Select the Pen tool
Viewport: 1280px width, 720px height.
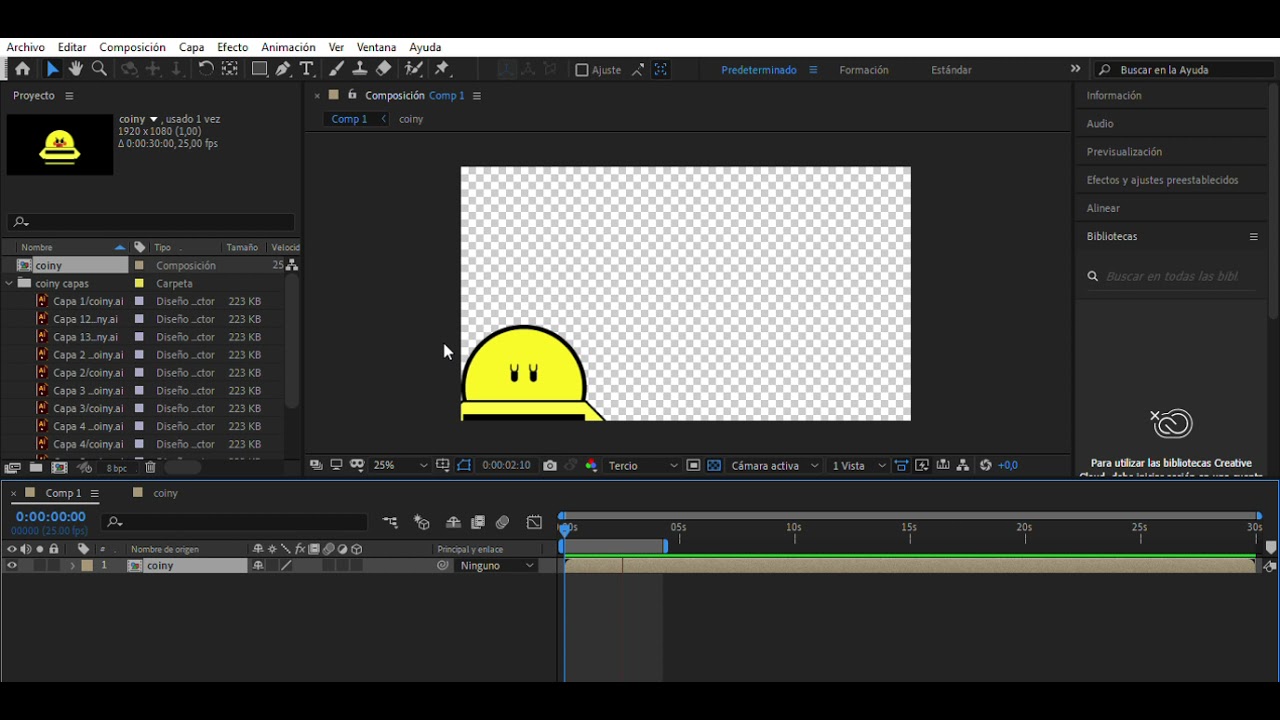click(x=283, y=69)
